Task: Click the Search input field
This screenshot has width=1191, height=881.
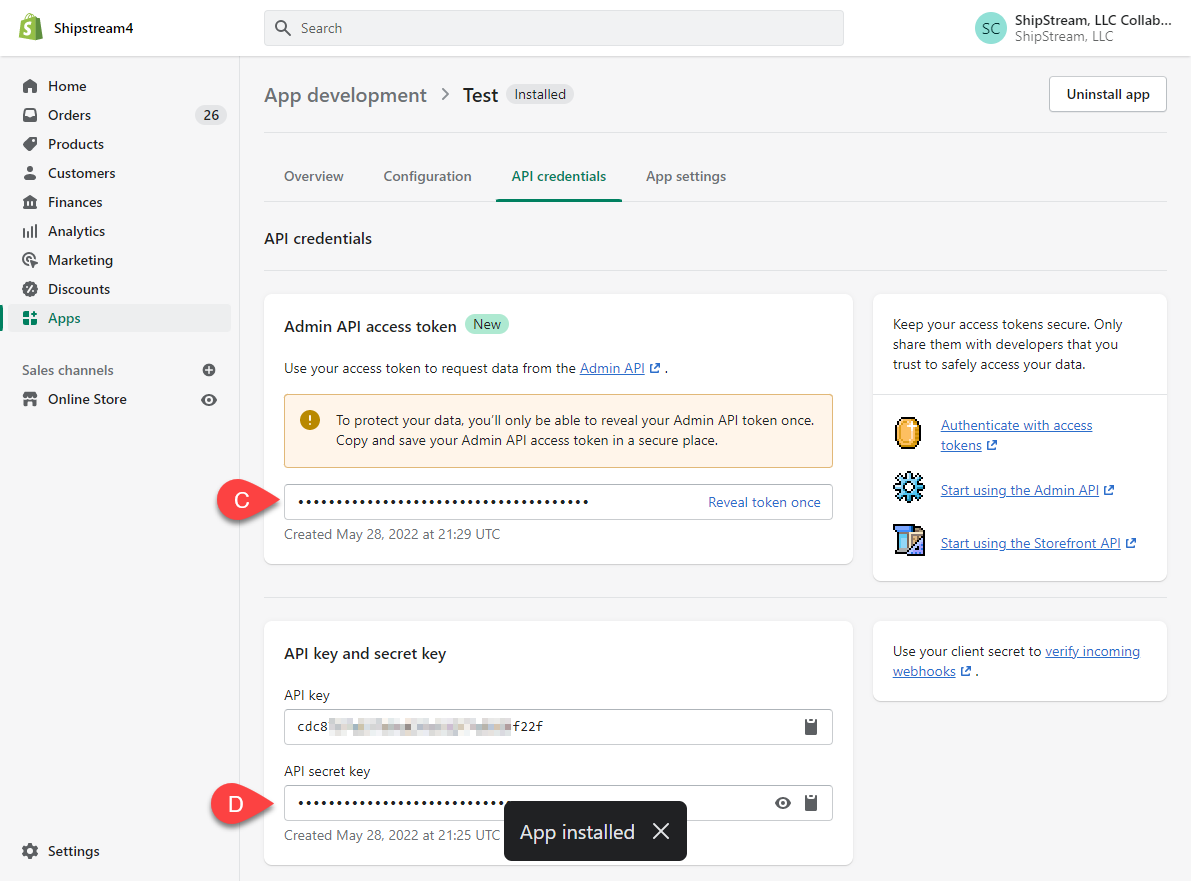Action: [554, 28]
